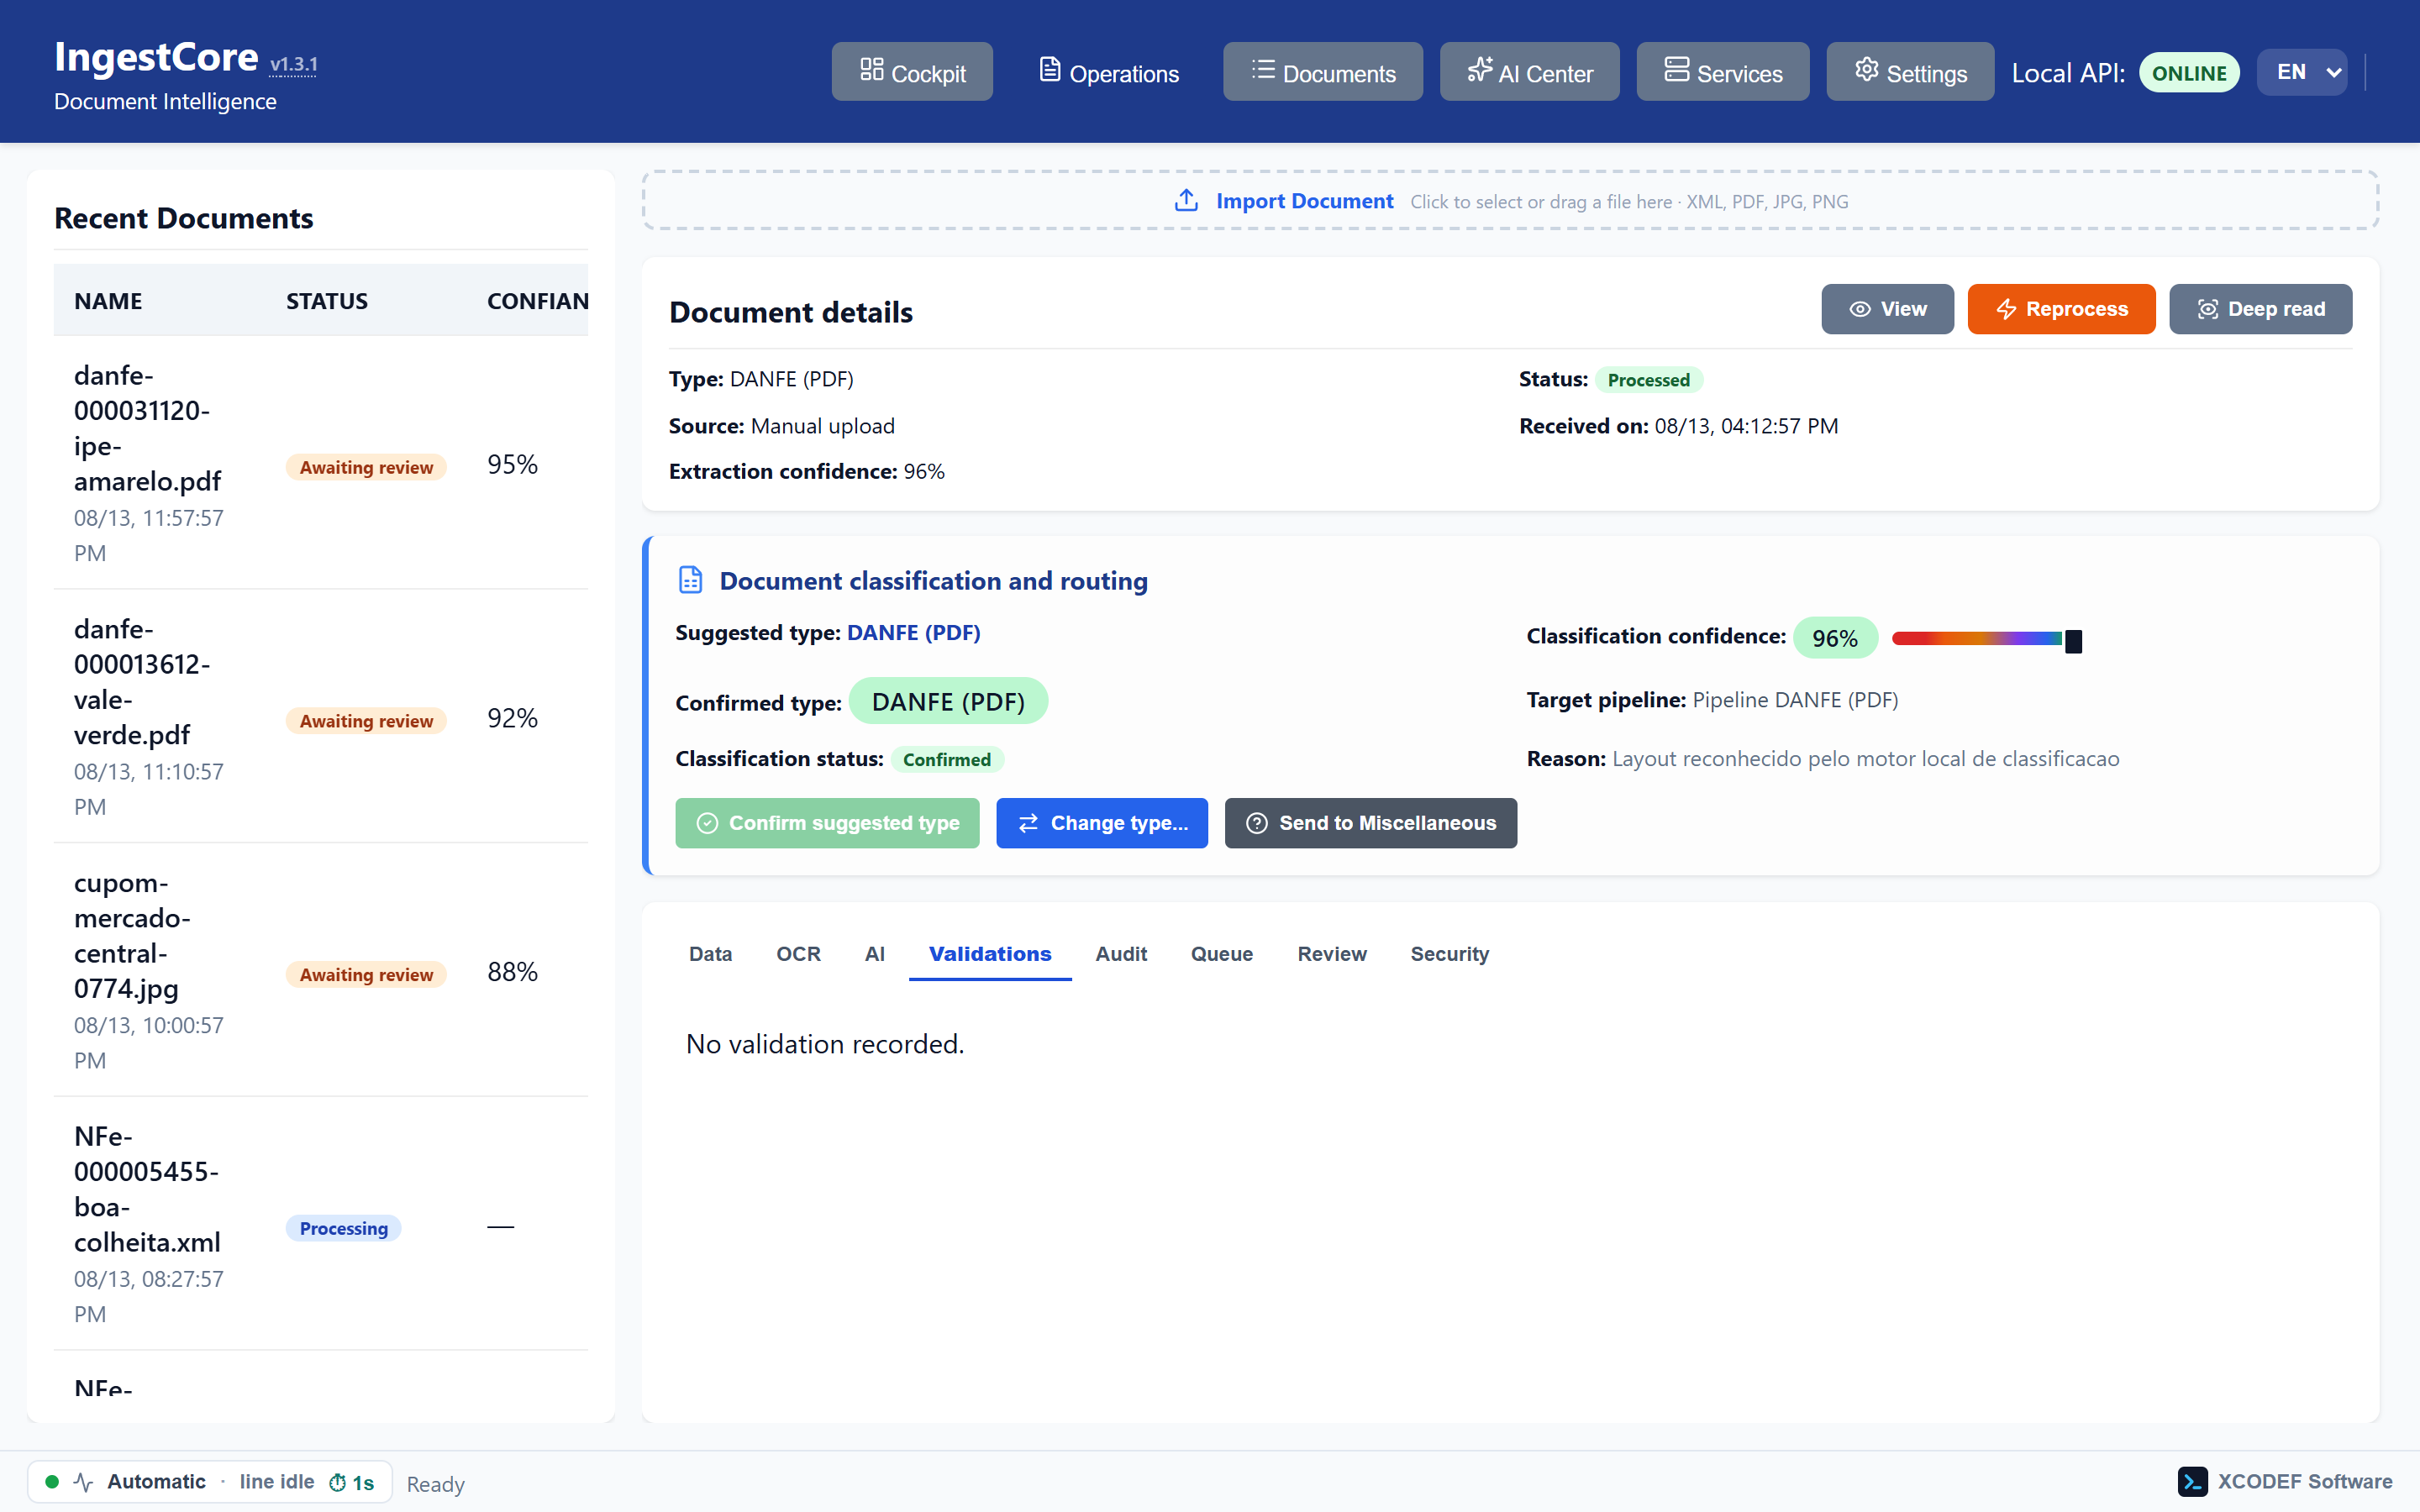Click the STATUS column header
2420x1512 pixels.
[327, 301]
